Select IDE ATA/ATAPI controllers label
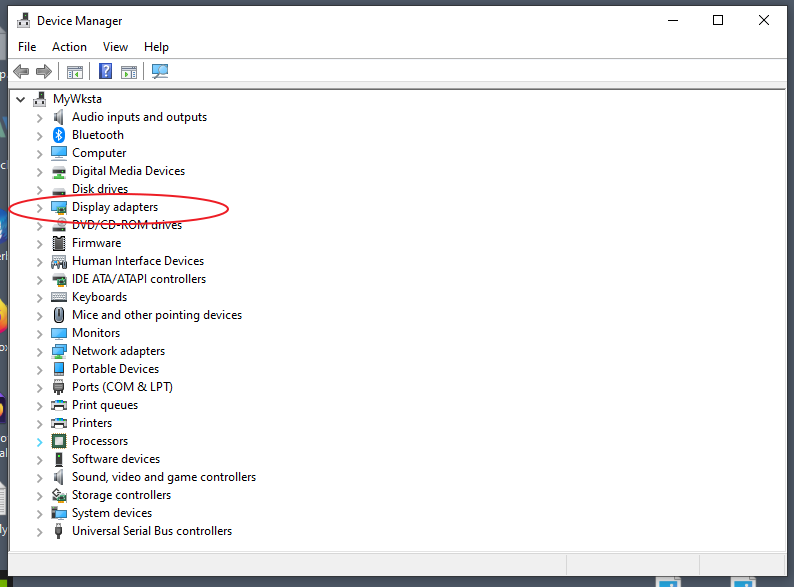Image resolution: width=794 pixels, height=587 pixels. click(x=139, y=279)
